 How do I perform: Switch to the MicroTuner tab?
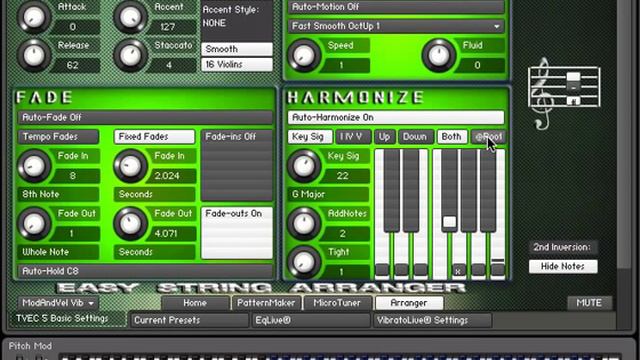pos(337,303)
